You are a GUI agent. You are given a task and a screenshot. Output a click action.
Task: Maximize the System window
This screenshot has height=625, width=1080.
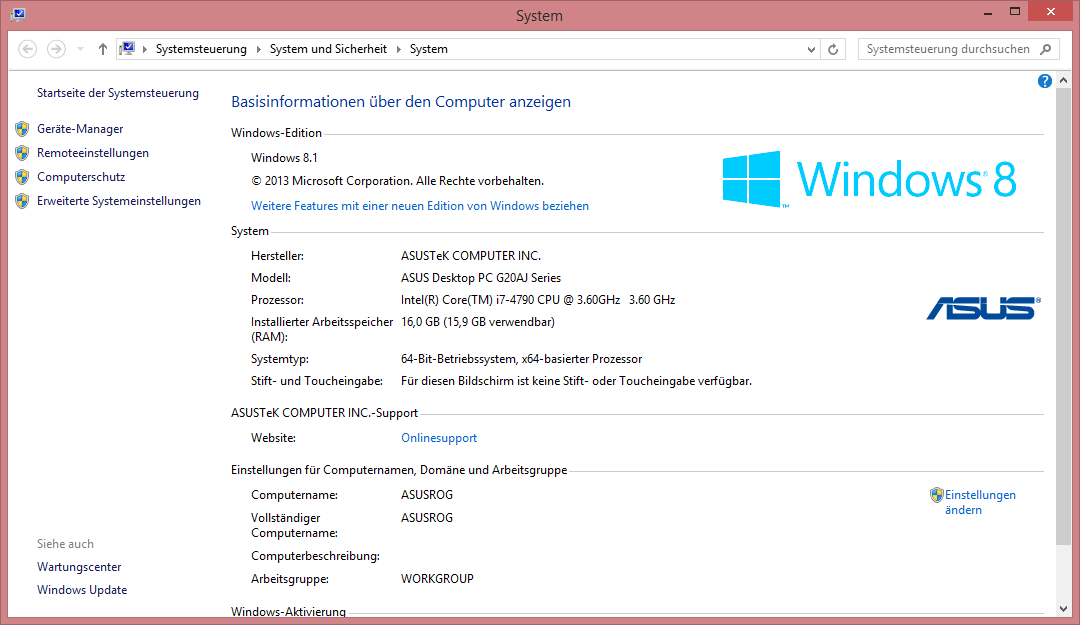[1015, 12]
